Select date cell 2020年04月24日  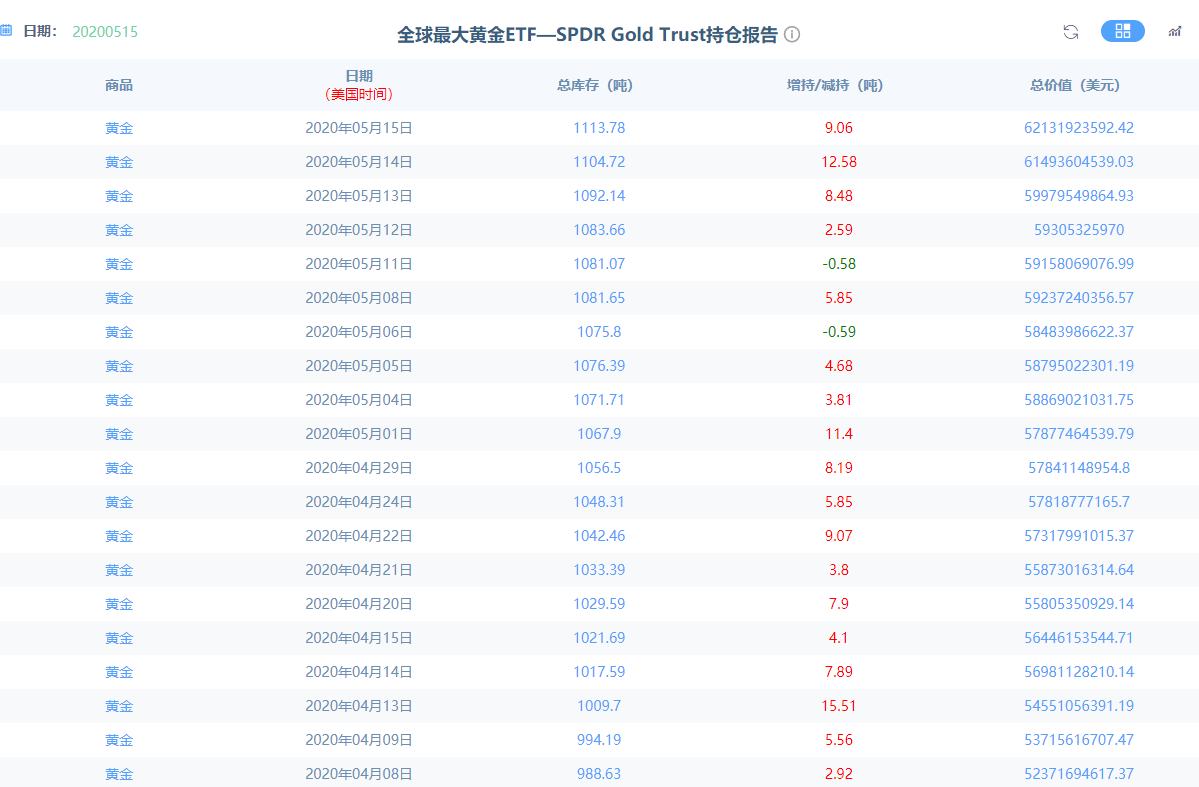[x=359, y=502]
